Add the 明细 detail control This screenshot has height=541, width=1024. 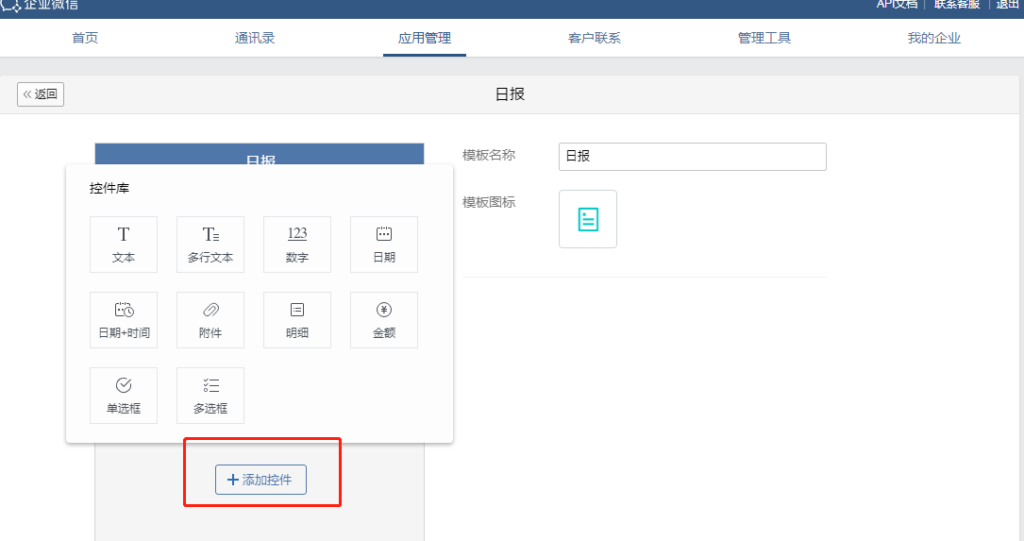pyautogui.click(x=297, y=320)
